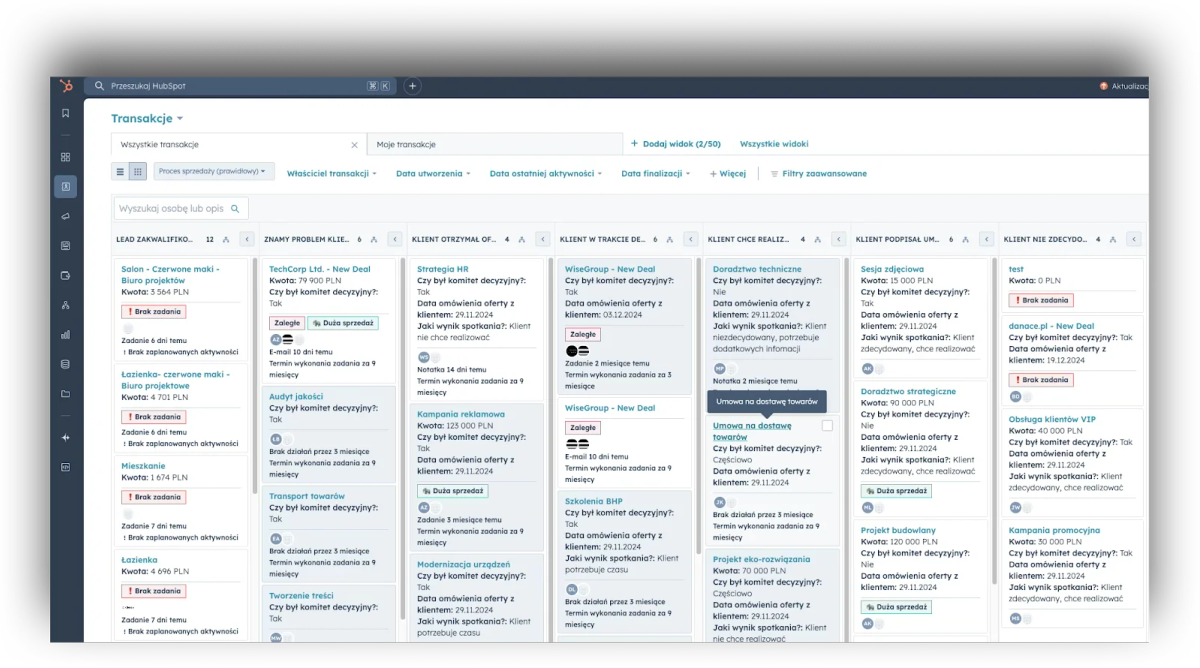Image resolution: width=1200 pixels, height=668 pixels.
Task: Open the library folder sidebar icon
Action: click(x=66, y=394)
